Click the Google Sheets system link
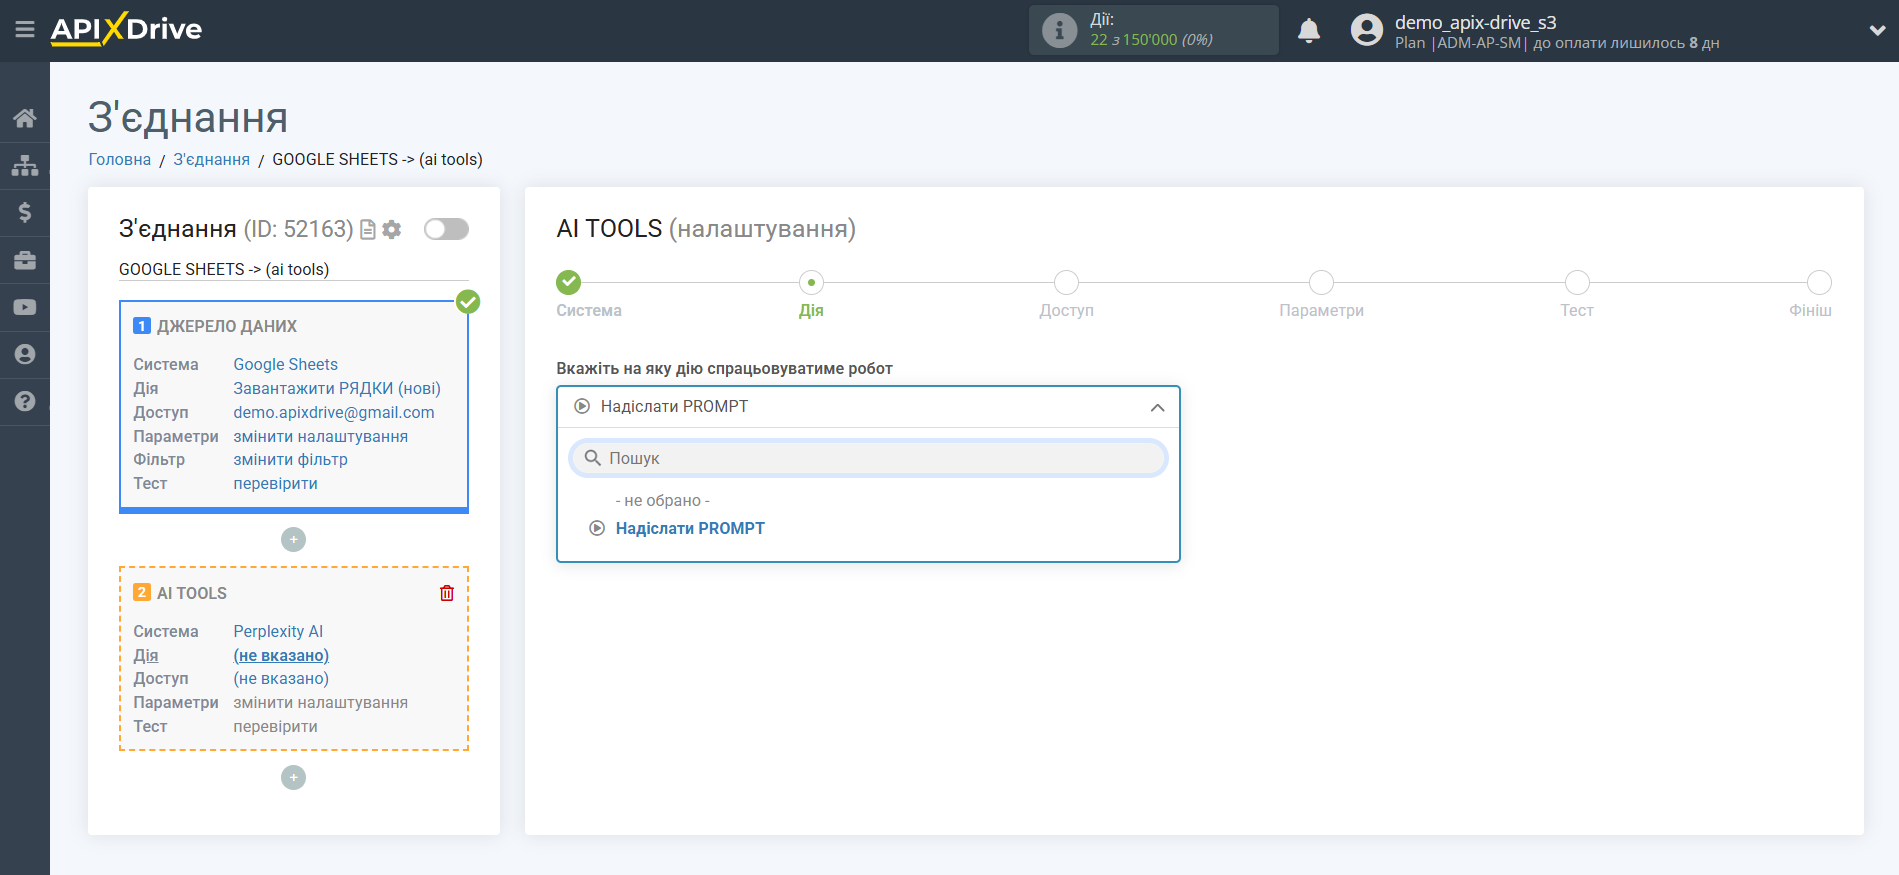Image resolution: width=1899 pixels, height=875 pixels. click(285, 365)
